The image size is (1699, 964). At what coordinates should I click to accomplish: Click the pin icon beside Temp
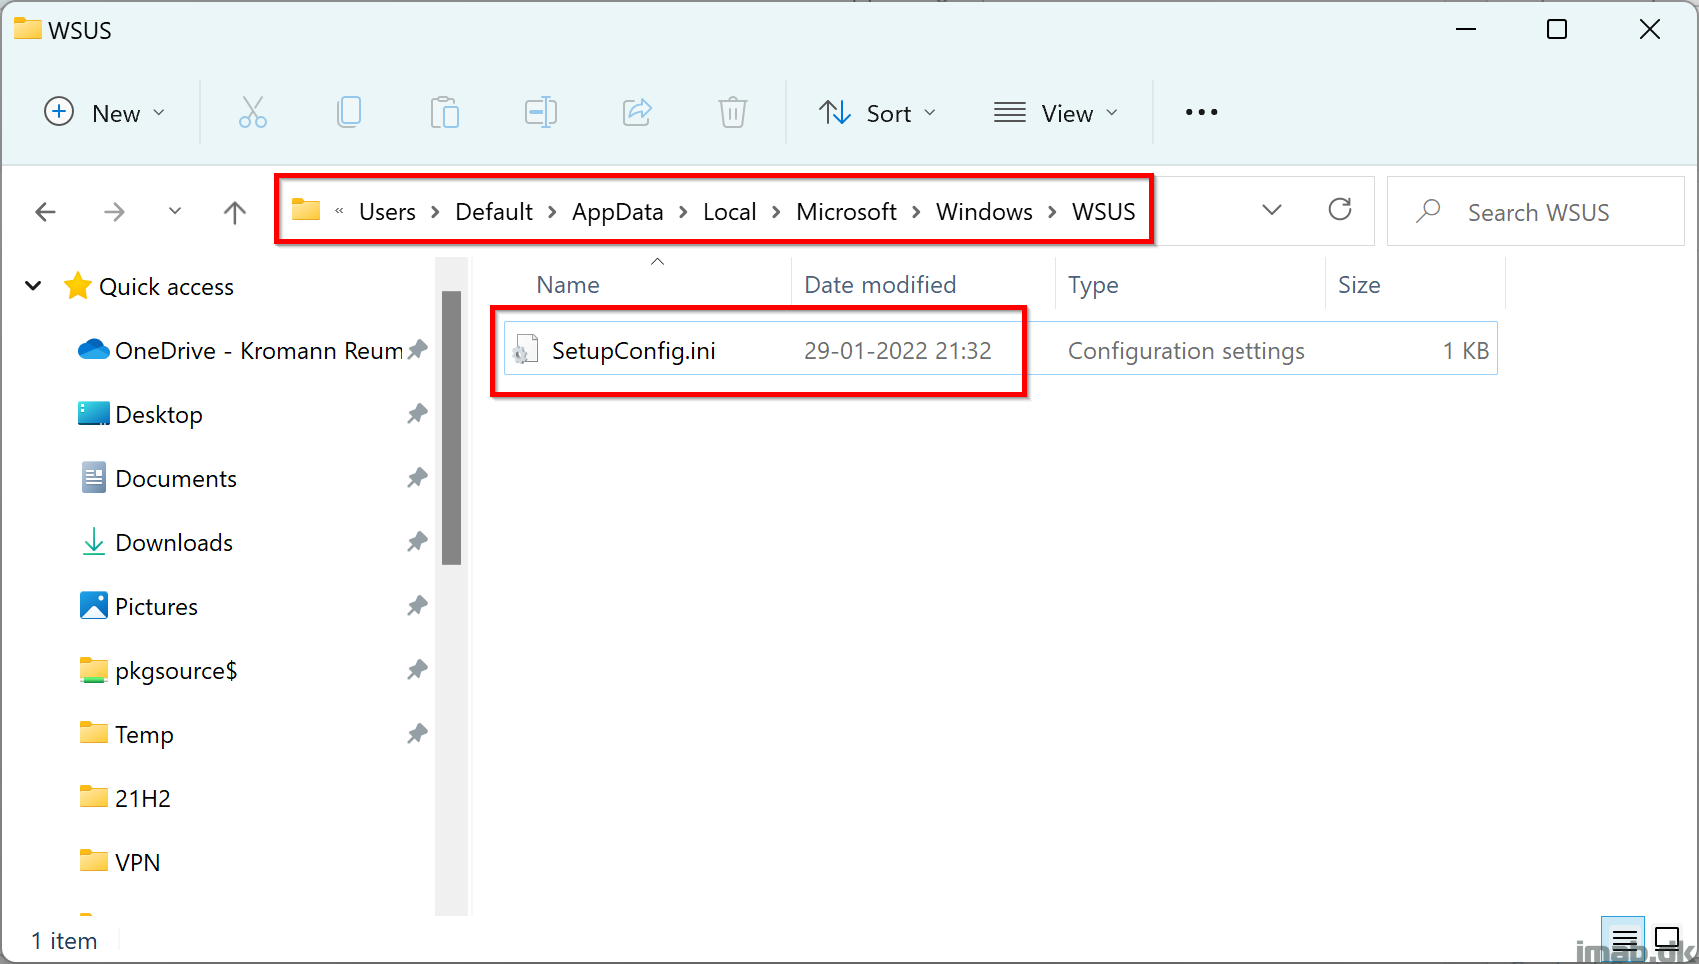417,733
